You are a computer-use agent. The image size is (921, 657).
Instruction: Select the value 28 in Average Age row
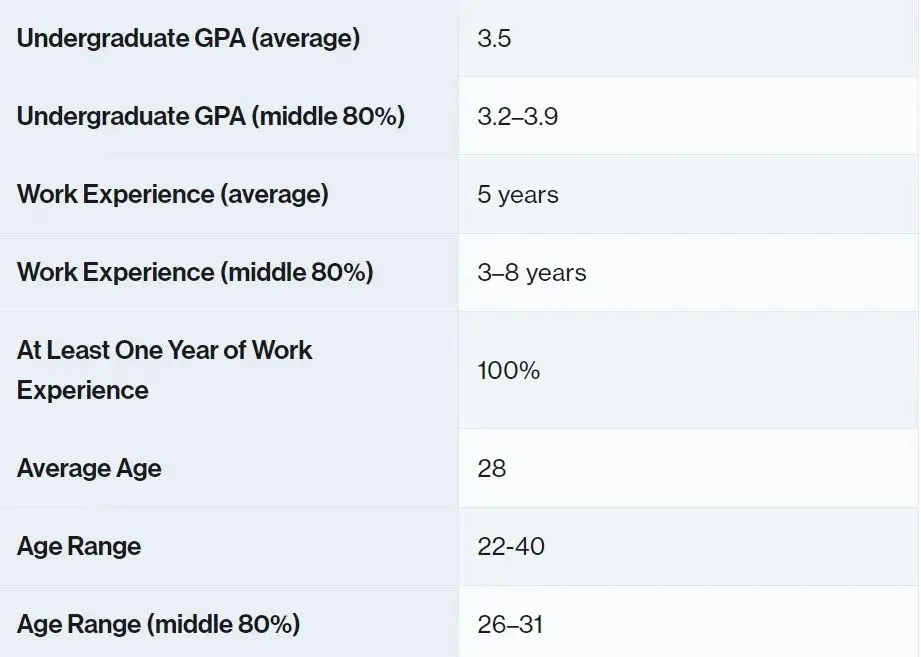[492, 469]
